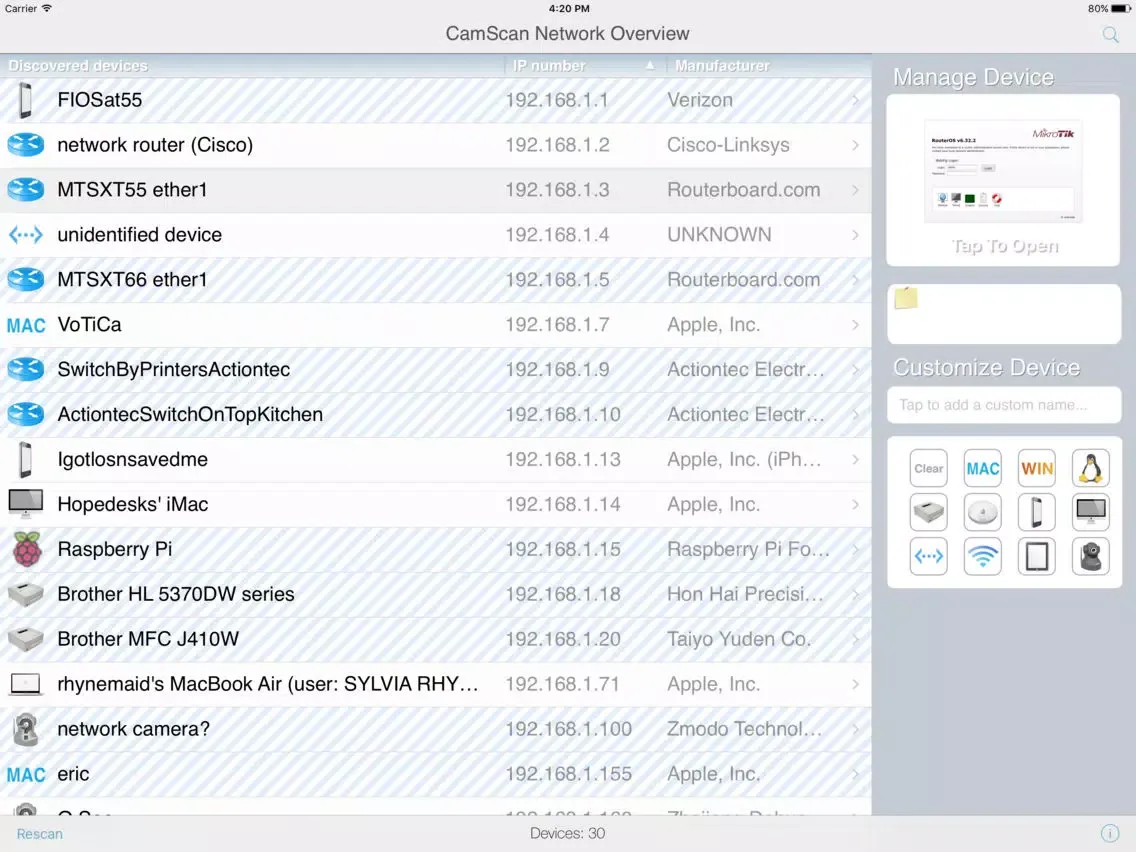Tap the yellow sticky note icon

pos(906,298)
